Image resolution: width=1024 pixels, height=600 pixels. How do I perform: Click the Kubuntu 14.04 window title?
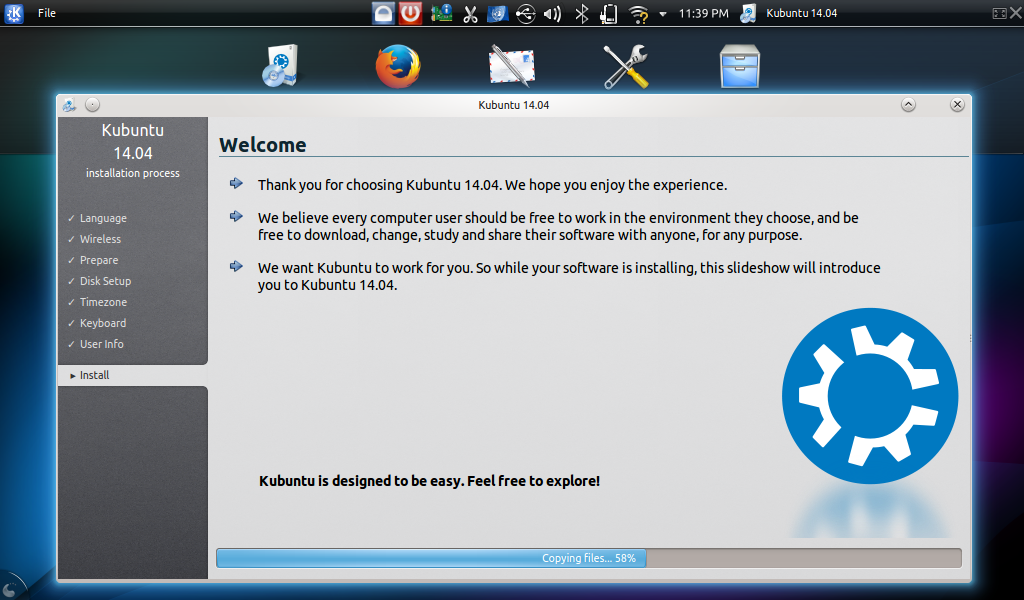(x=513, y=105)
